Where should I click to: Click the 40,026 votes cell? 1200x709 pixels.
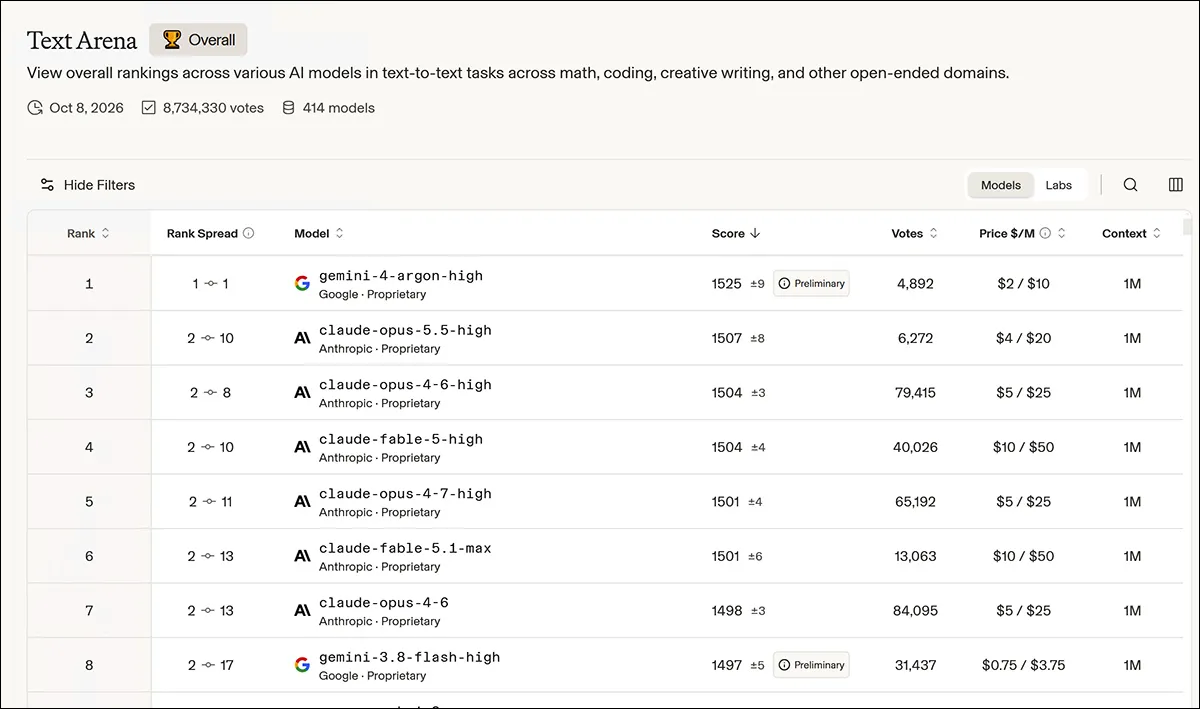(x=915, y=447)
